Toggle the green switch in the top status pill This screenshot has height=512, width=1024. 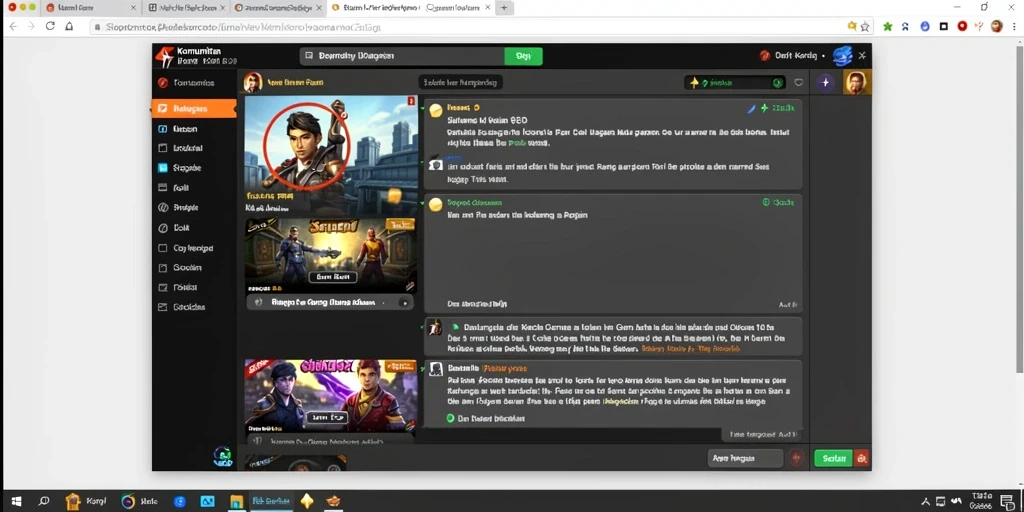click(777, 83)
